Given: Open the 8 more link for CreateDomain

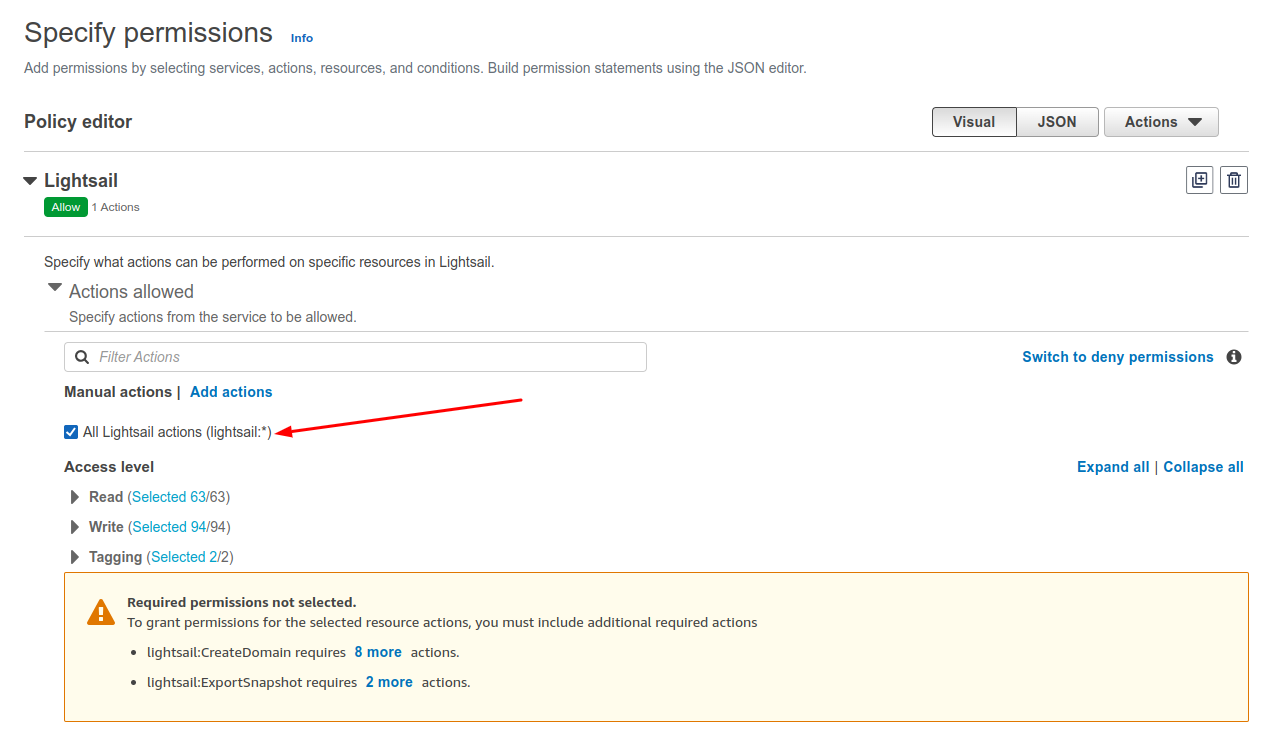Looking at the screenshot, I should click(x=378, y=652).
